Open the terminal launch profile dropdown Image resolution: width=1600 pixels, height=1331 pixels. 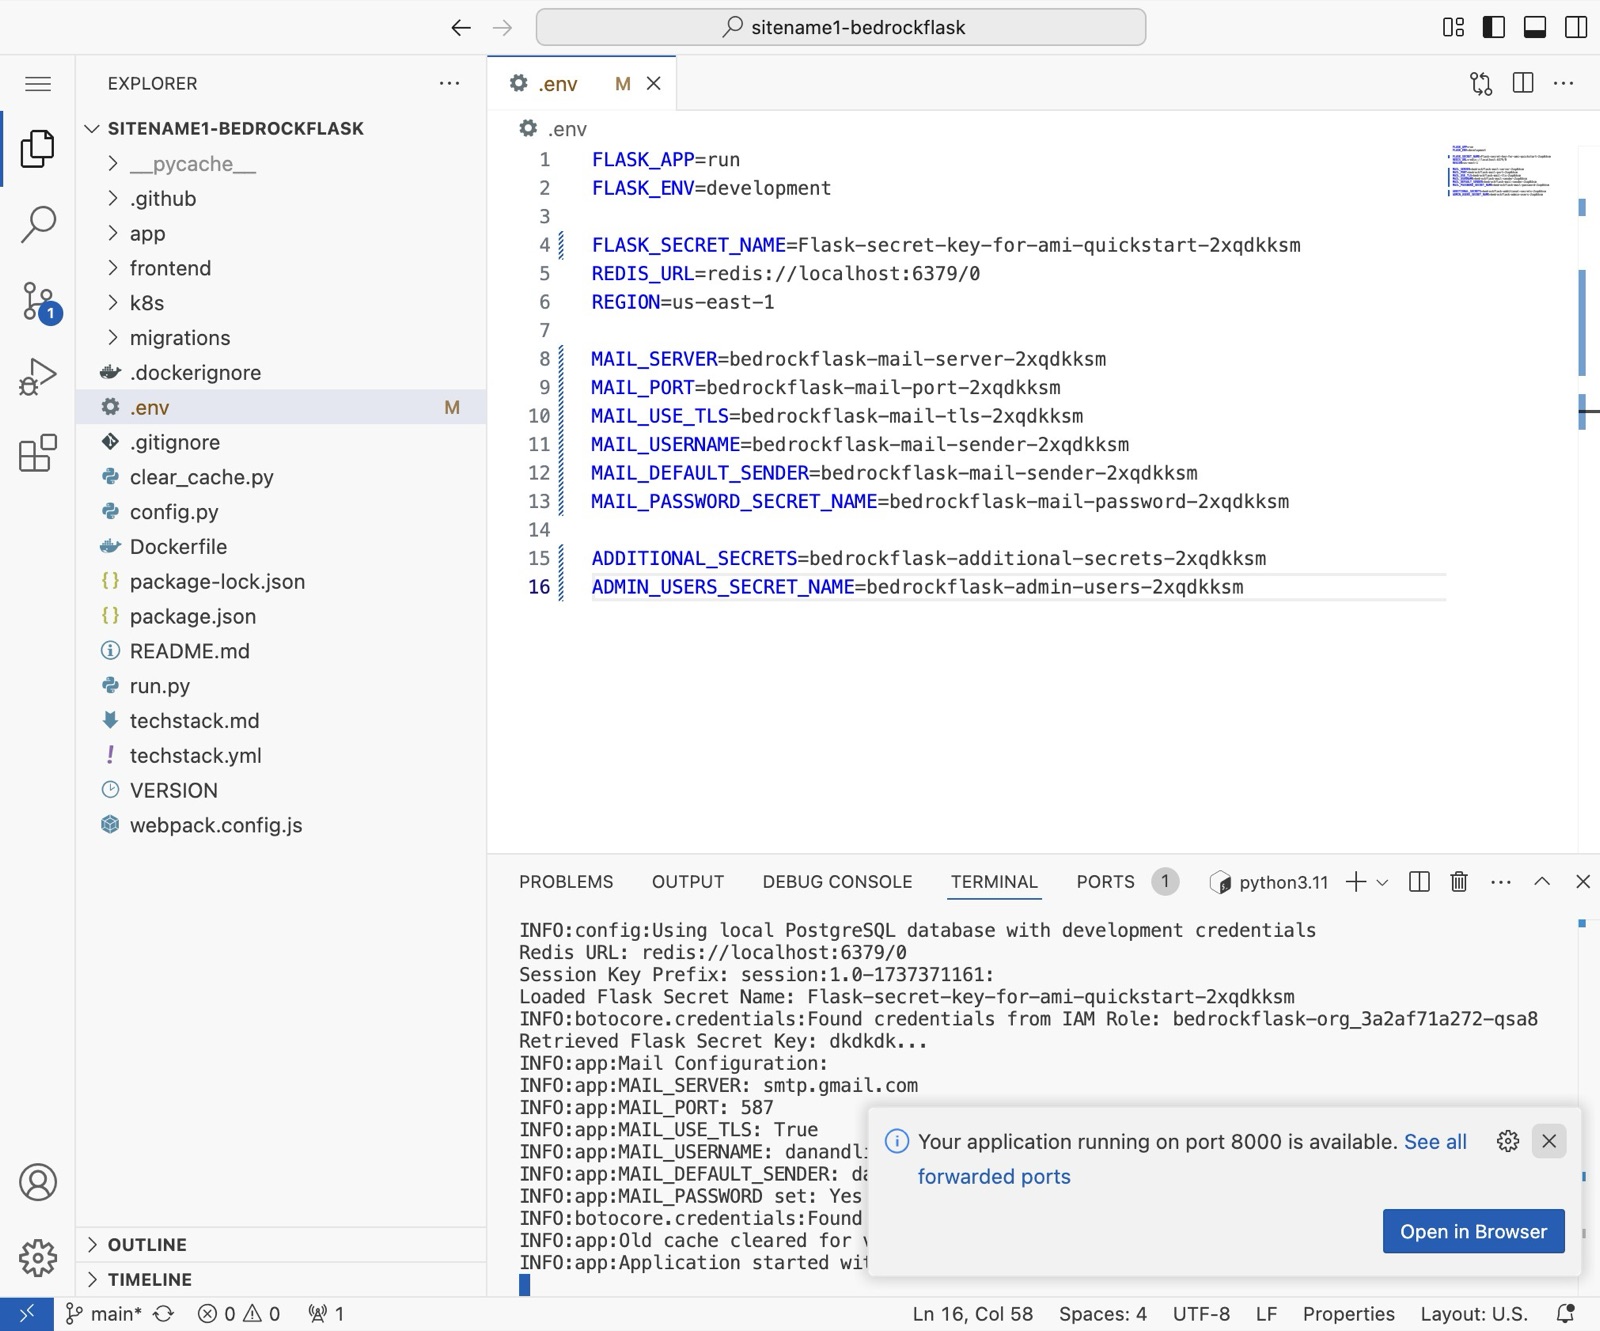(x=1382, y=882)
